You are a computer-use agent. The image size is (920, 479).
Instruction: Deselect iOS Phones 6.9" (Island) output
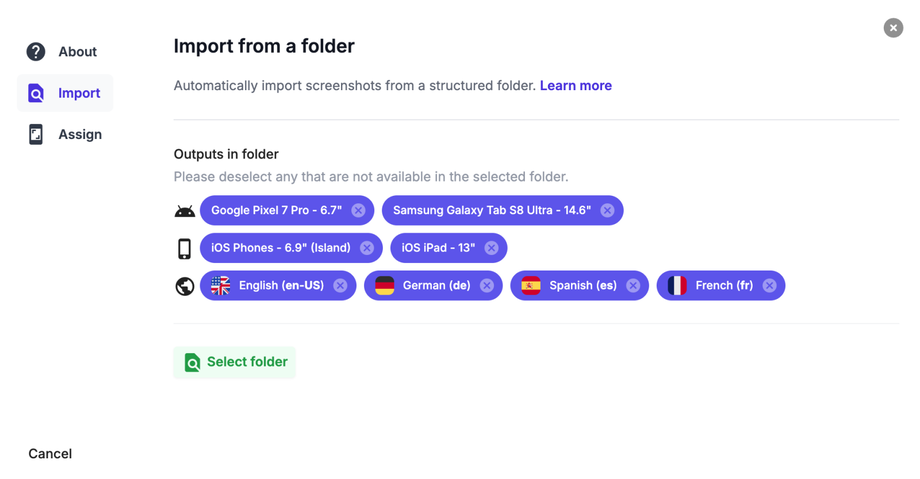tap(367, 248)
